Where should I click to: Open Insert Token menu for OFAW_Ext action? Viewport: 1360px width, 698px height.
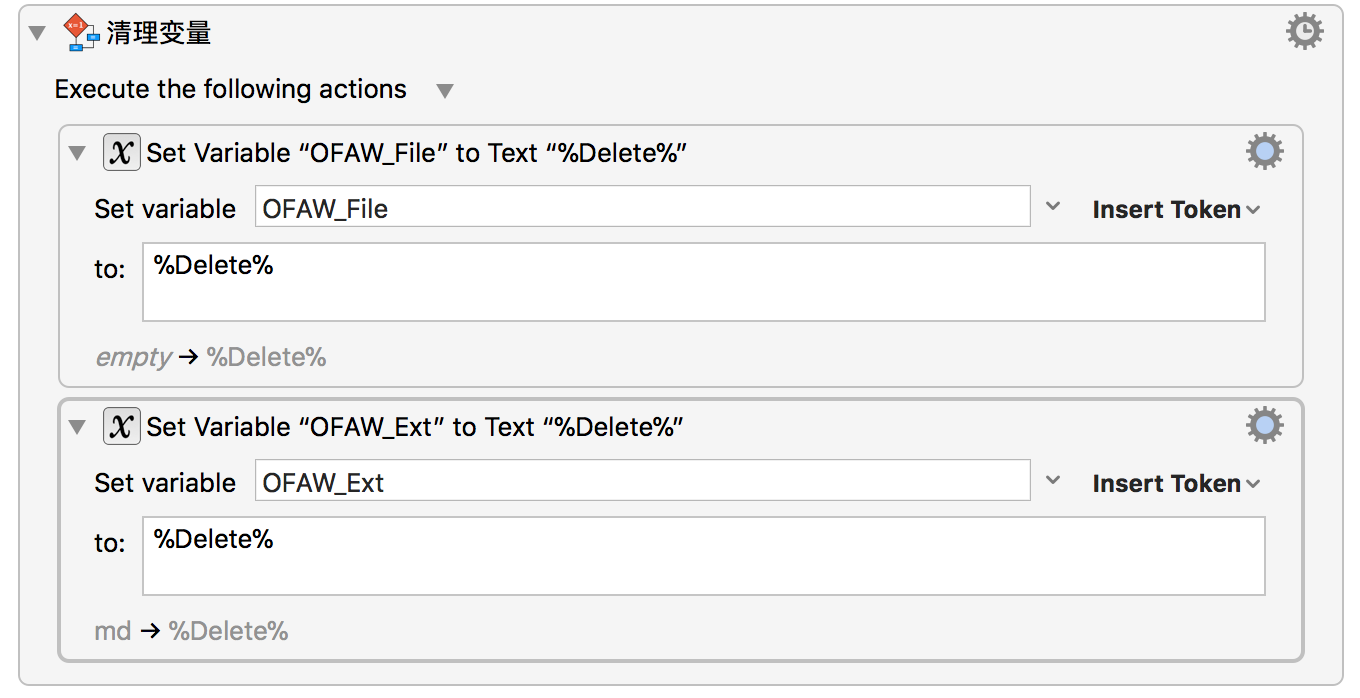coord(1176,483)
